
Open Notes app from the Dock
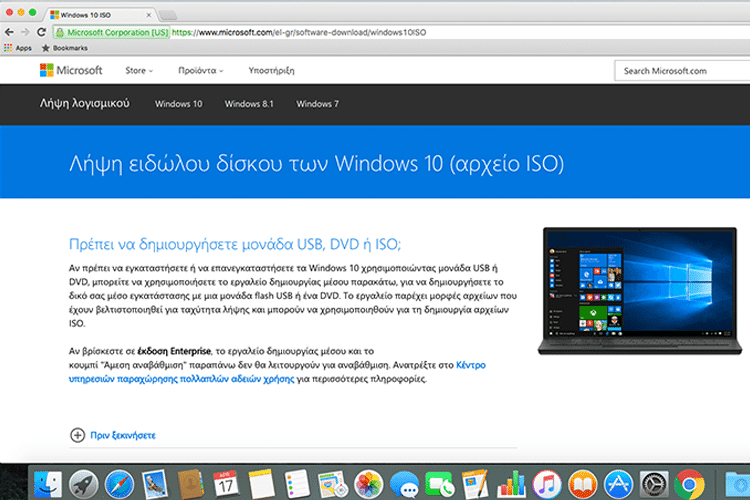261,484
